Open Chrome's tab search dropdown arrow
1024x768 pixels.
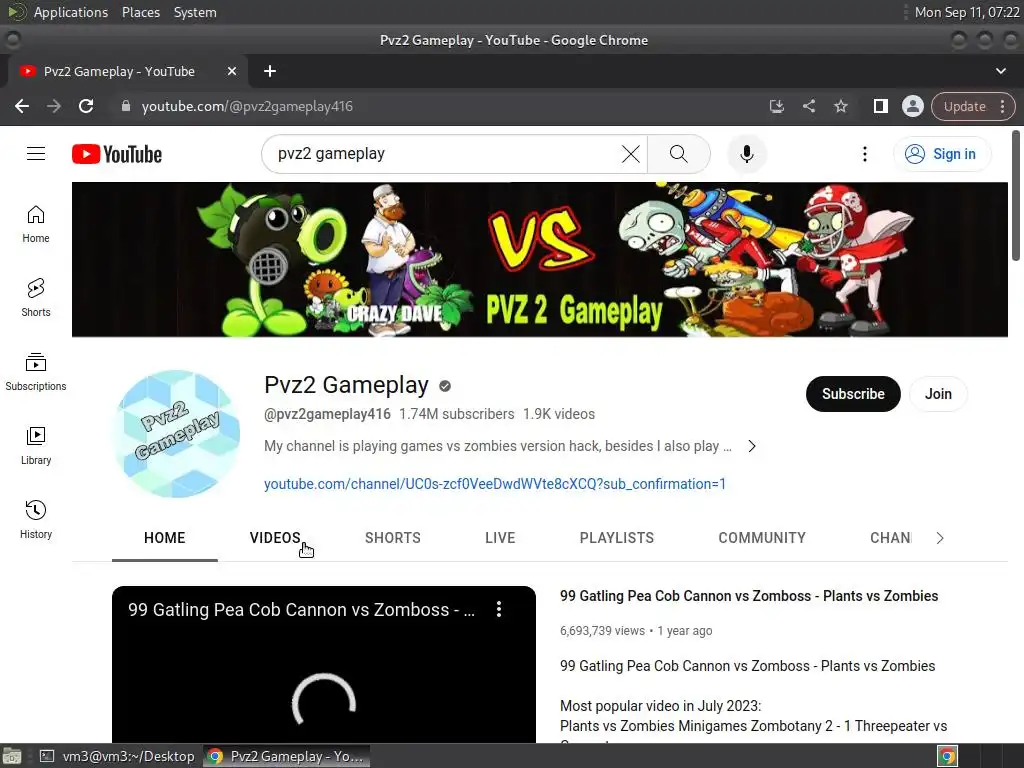(x=1000, y=71)
